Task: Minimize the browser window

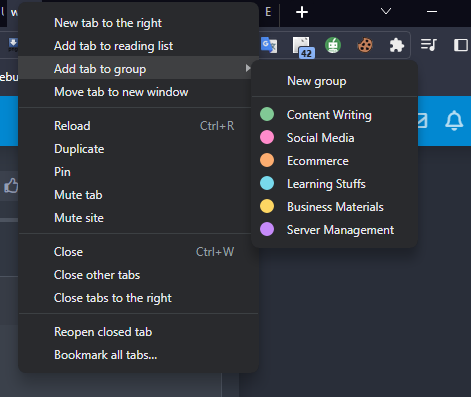Action: (432, 11)
